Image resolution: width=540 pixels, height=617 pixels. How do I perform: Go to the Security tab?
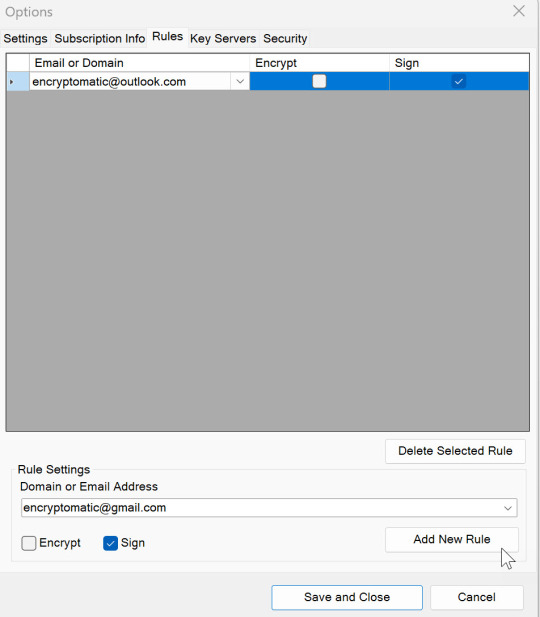[285, 39]
